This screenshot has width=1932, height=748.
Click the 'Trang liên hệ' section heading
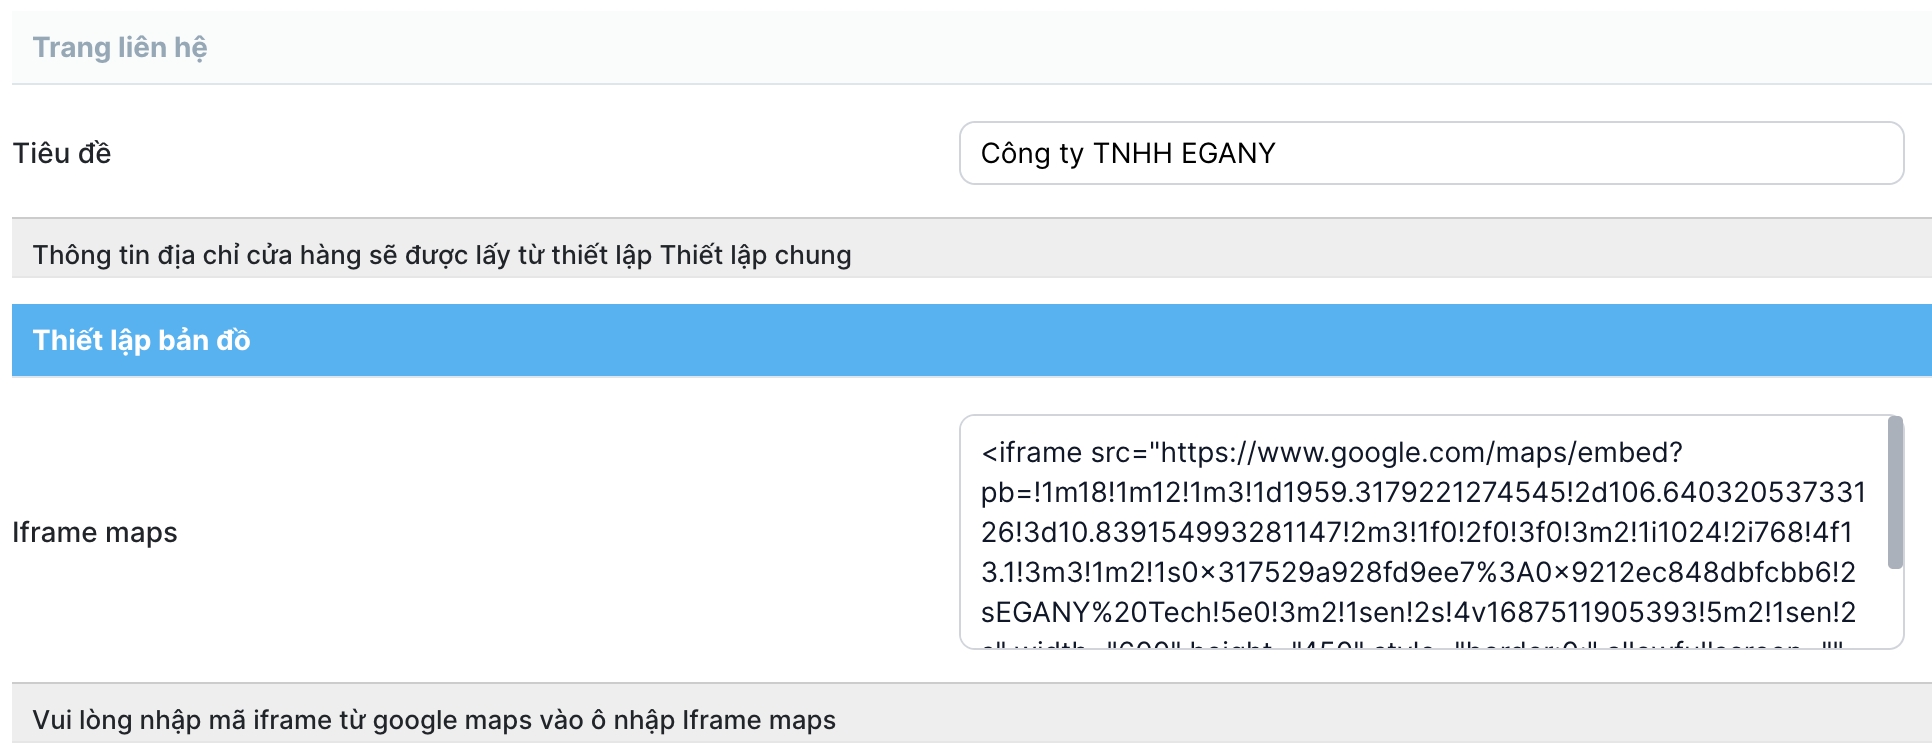pos(120,47)
